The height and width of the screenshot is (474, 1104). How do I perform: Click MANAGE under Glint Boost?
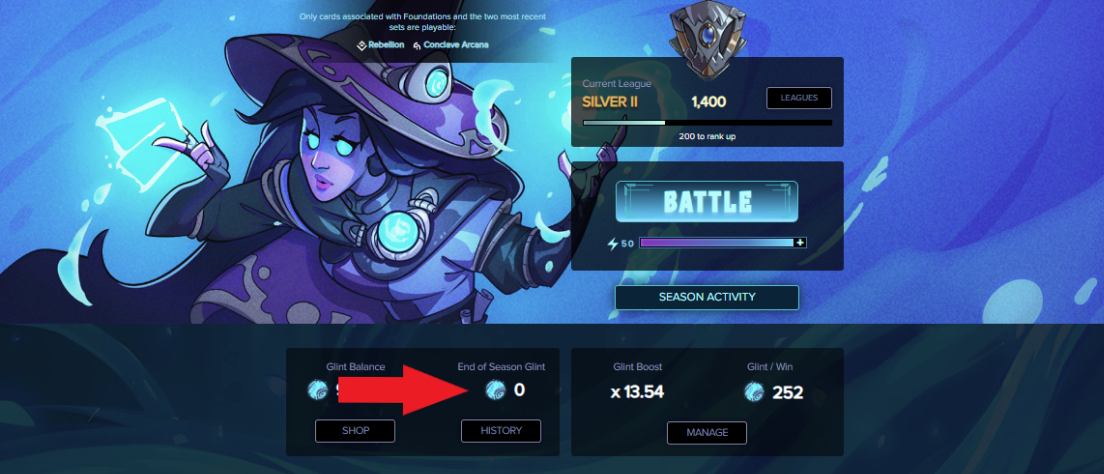coord(707,432)
